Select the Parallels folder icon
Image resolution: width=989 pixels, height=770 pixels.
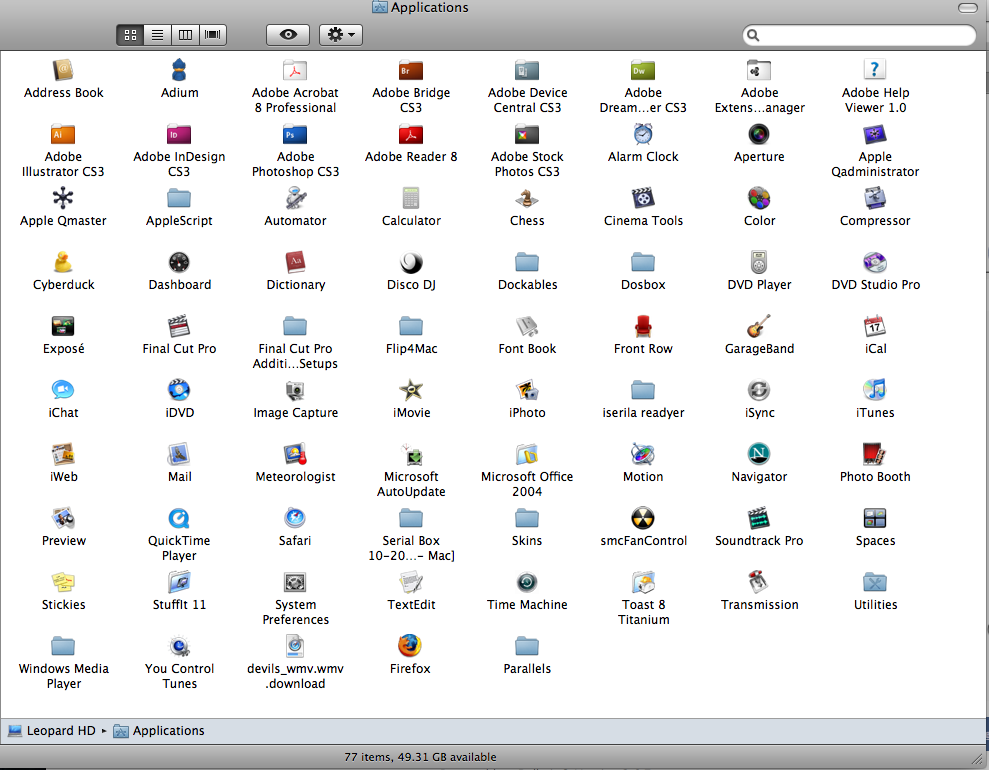[x=527, y=646]
